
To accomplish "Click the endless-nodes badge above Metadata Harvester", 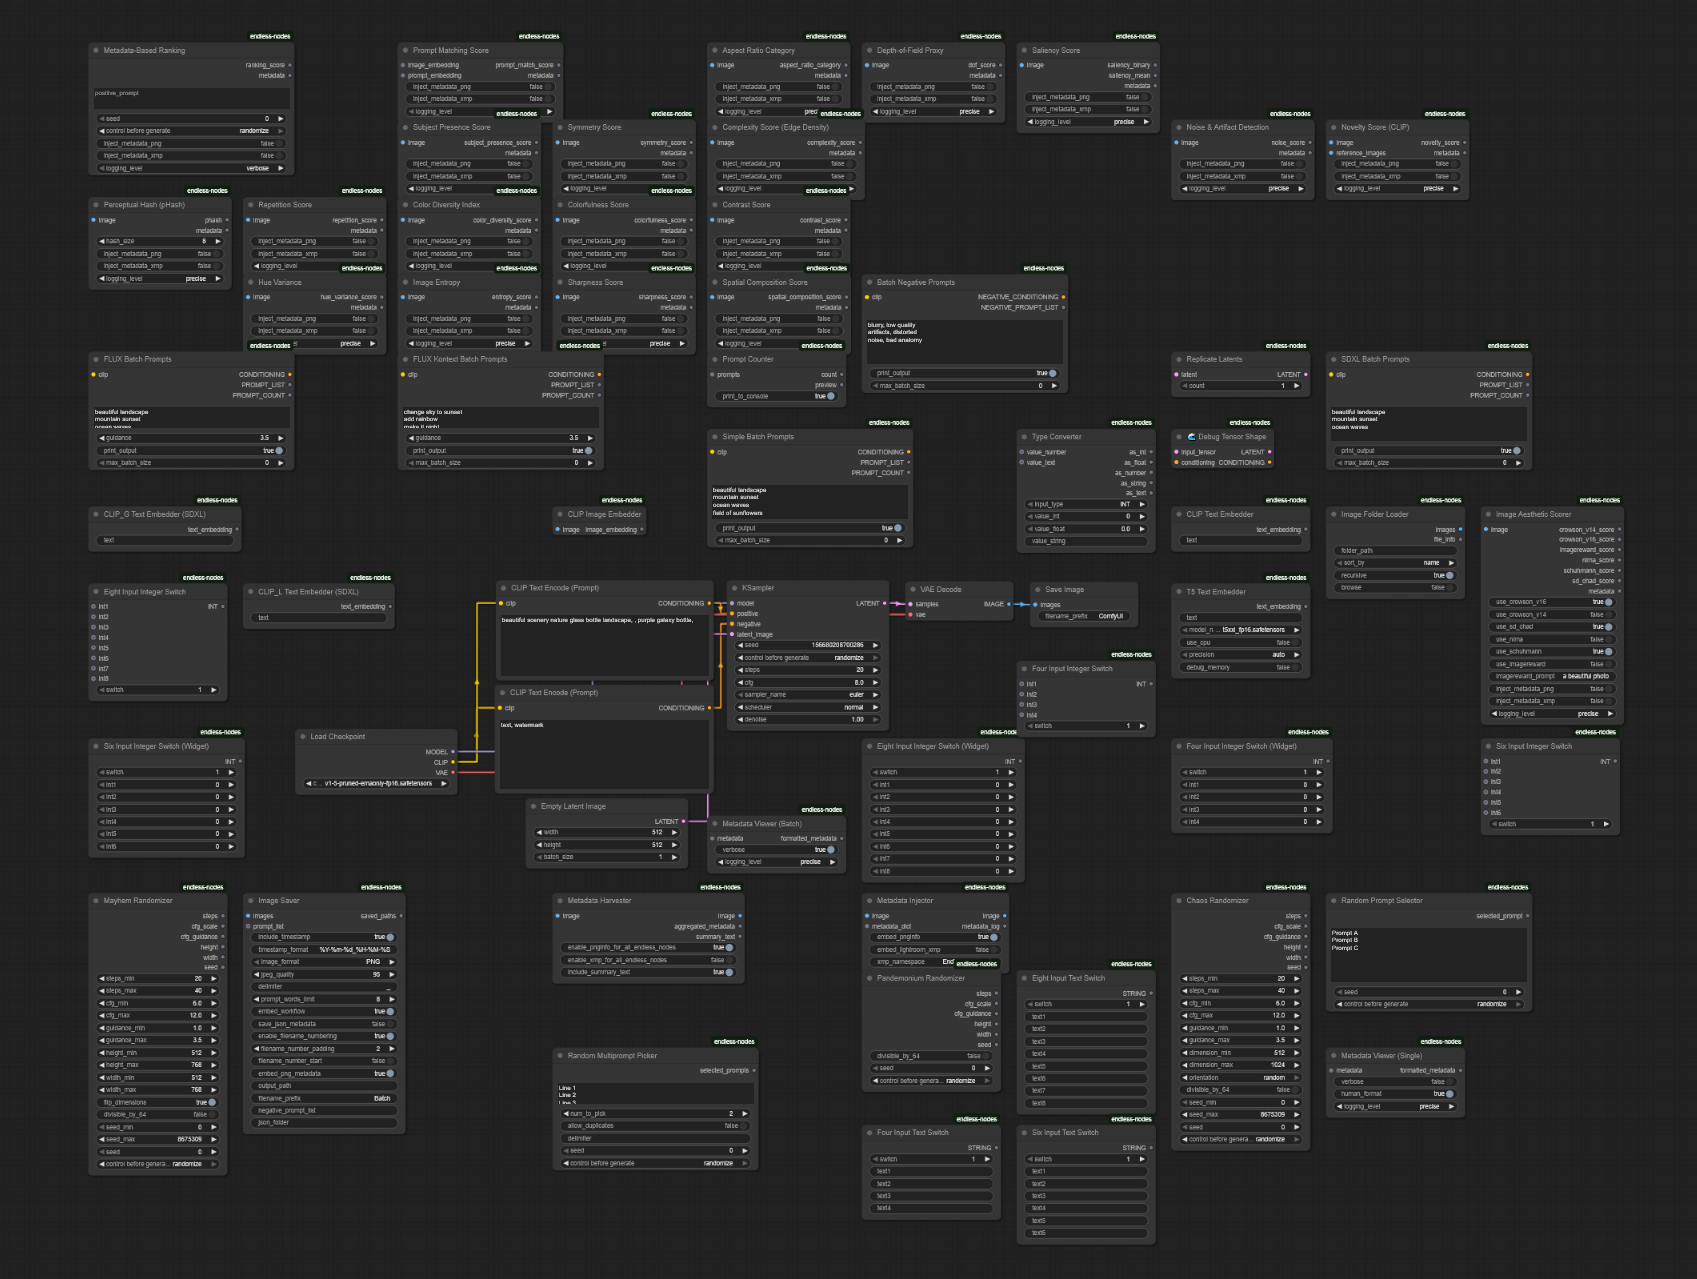I will click(720, 887).
